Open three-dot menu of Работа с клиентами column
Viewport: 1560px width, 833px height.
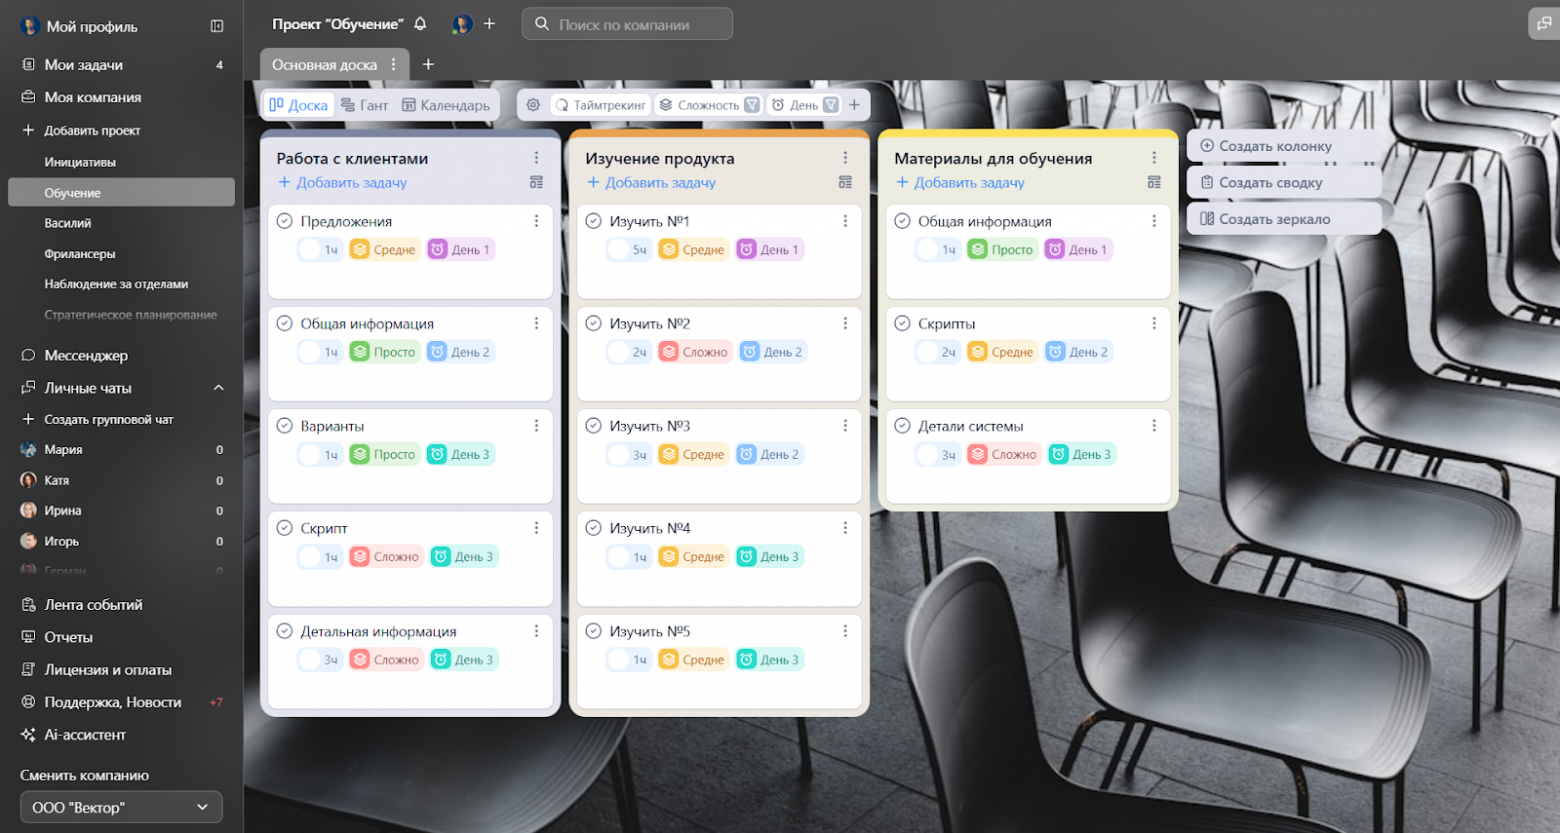(536, 158)
